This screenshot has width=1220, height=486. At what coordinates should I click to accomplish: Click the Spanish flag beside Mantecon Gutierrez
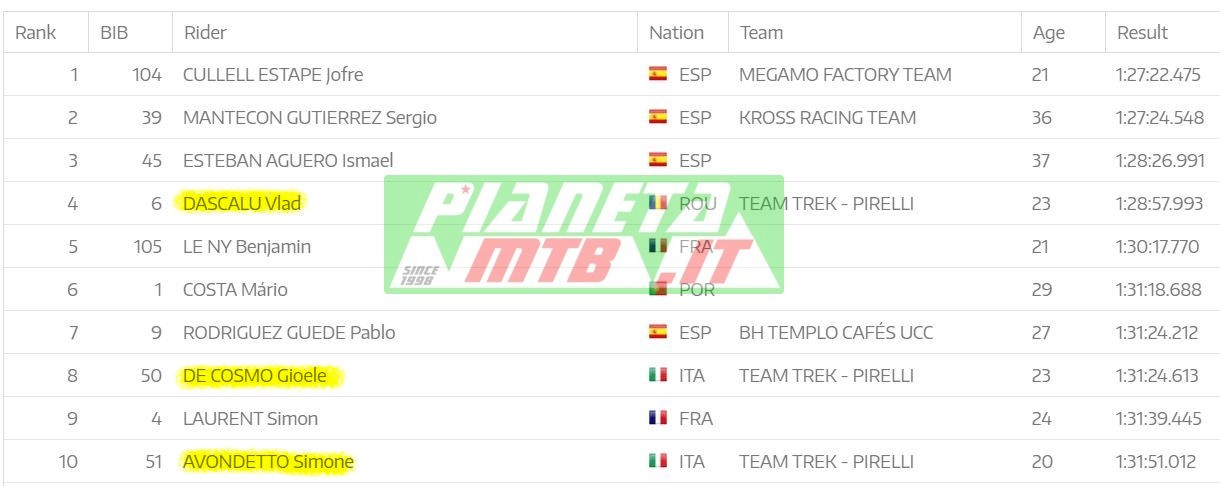[x=658, y=117]
